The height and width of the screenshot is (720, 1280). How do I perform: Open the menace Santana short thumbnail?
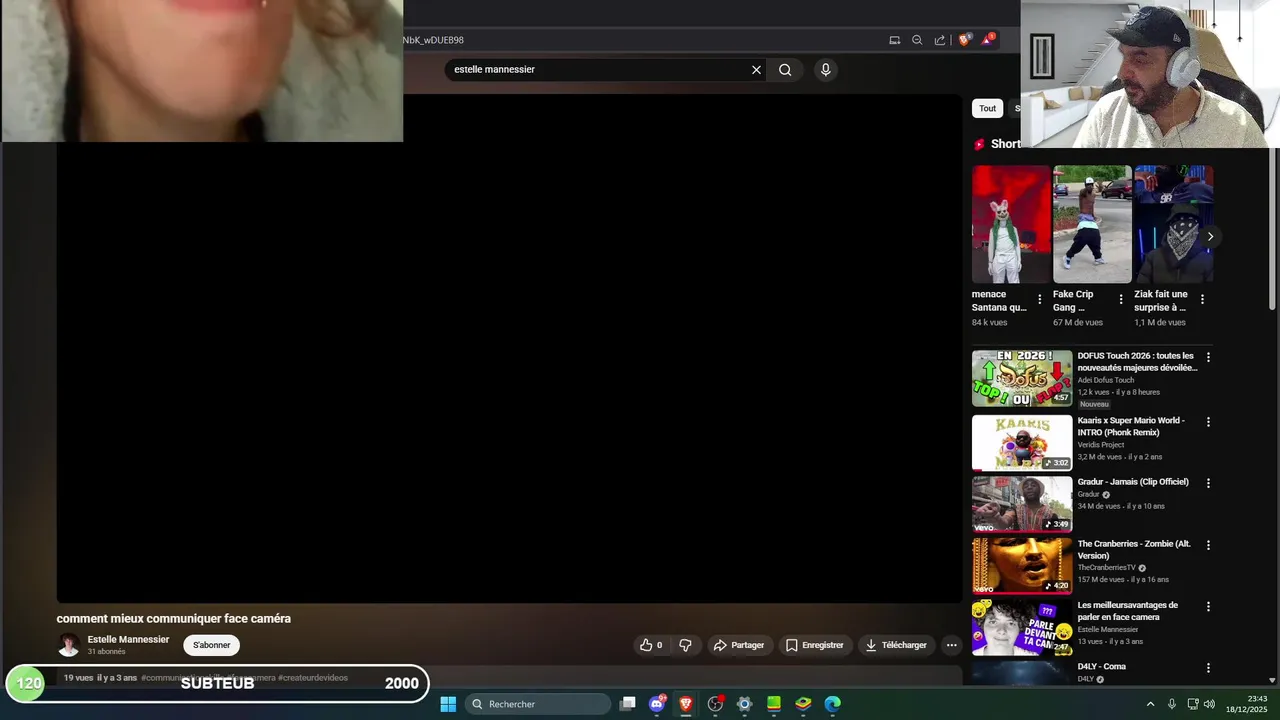click(1011, 224)
